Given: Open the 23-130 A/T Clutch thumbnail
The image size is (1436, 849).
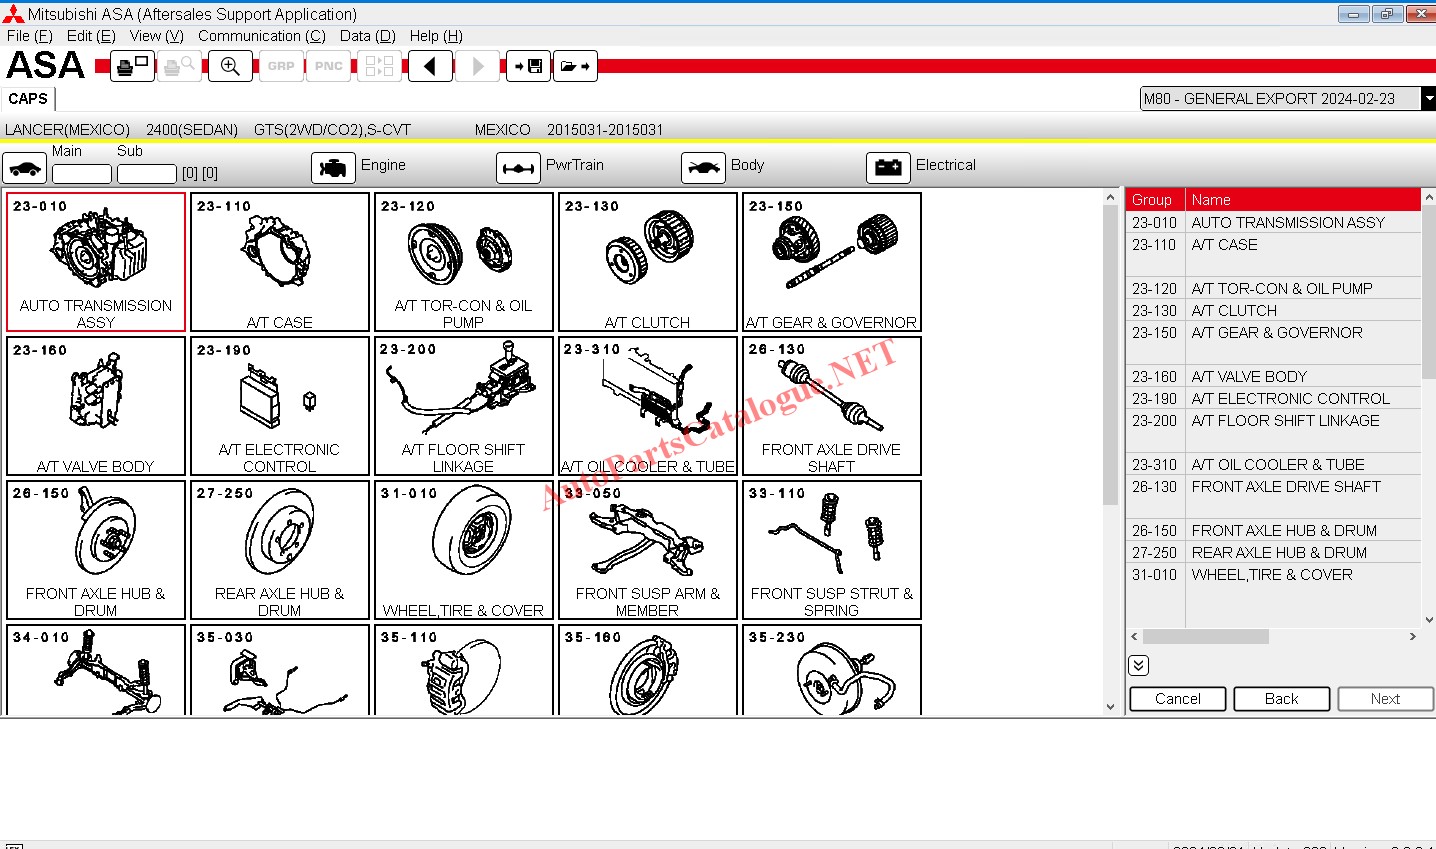Looking at the screenshot, I should [x=648, y=262].
